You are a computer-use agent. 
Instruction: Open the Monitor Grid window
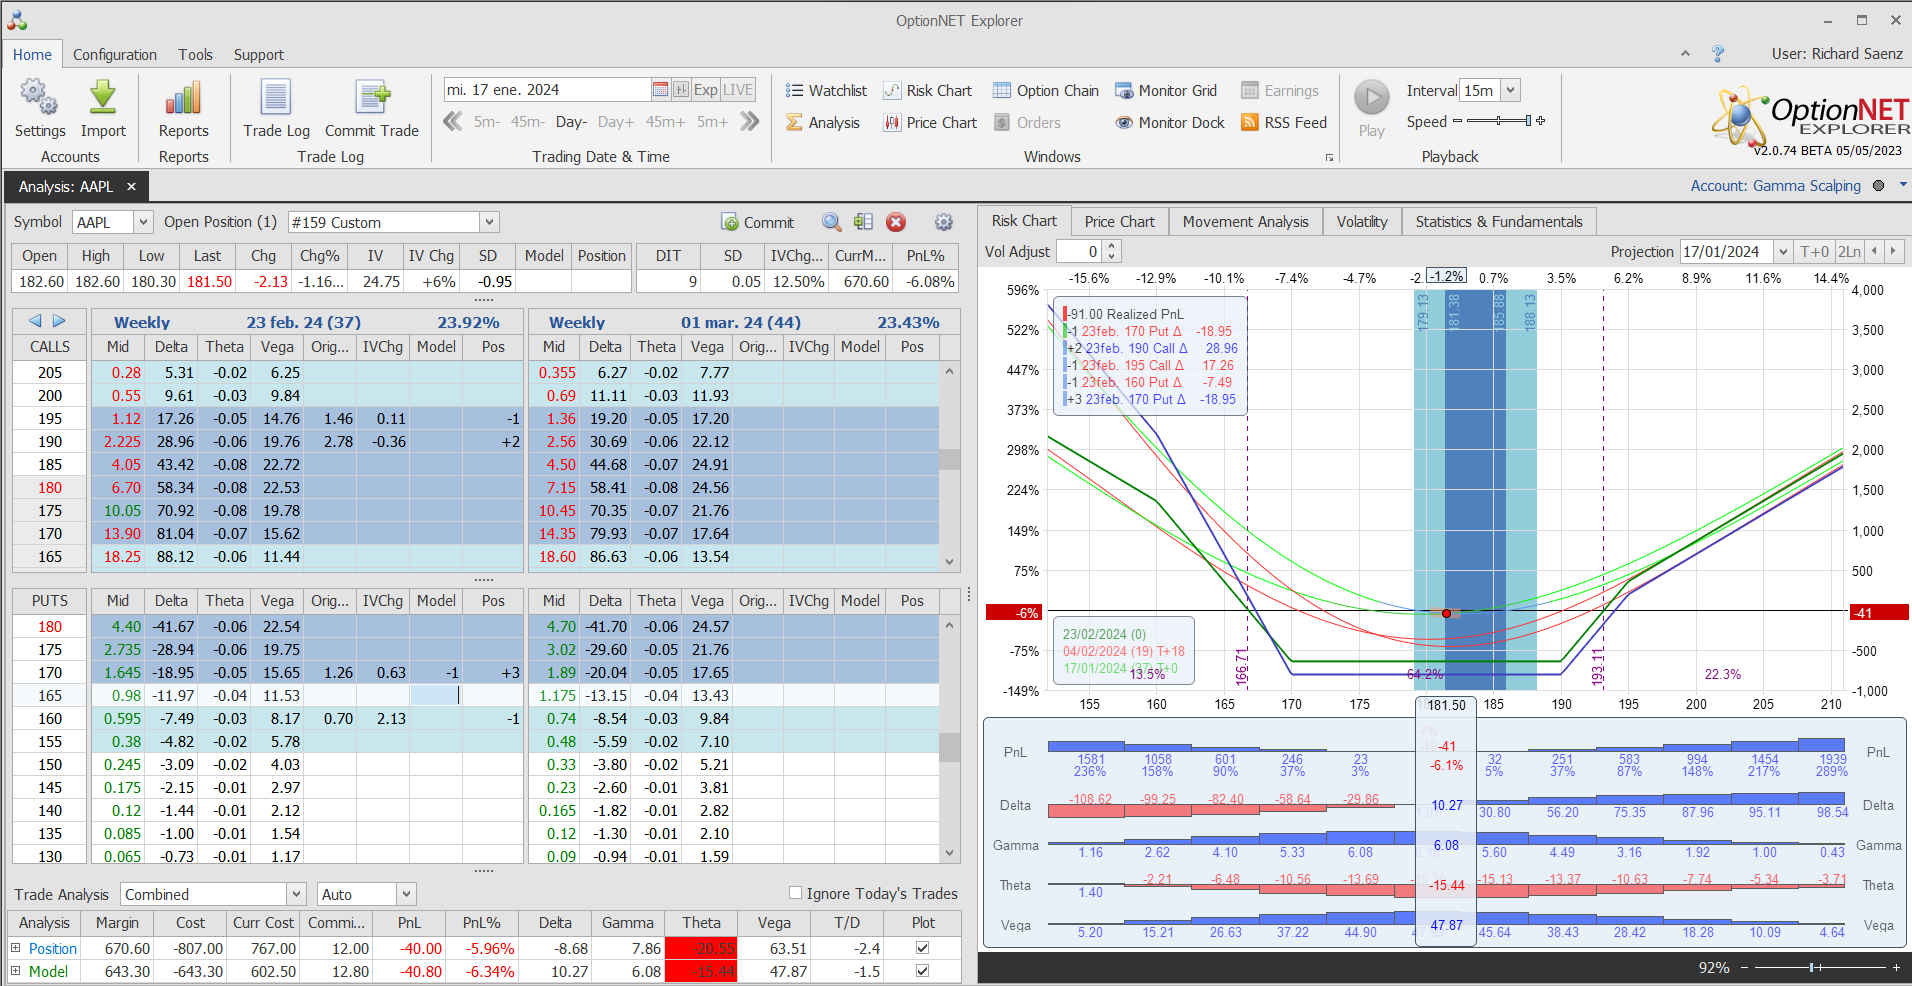(1166, 91)
